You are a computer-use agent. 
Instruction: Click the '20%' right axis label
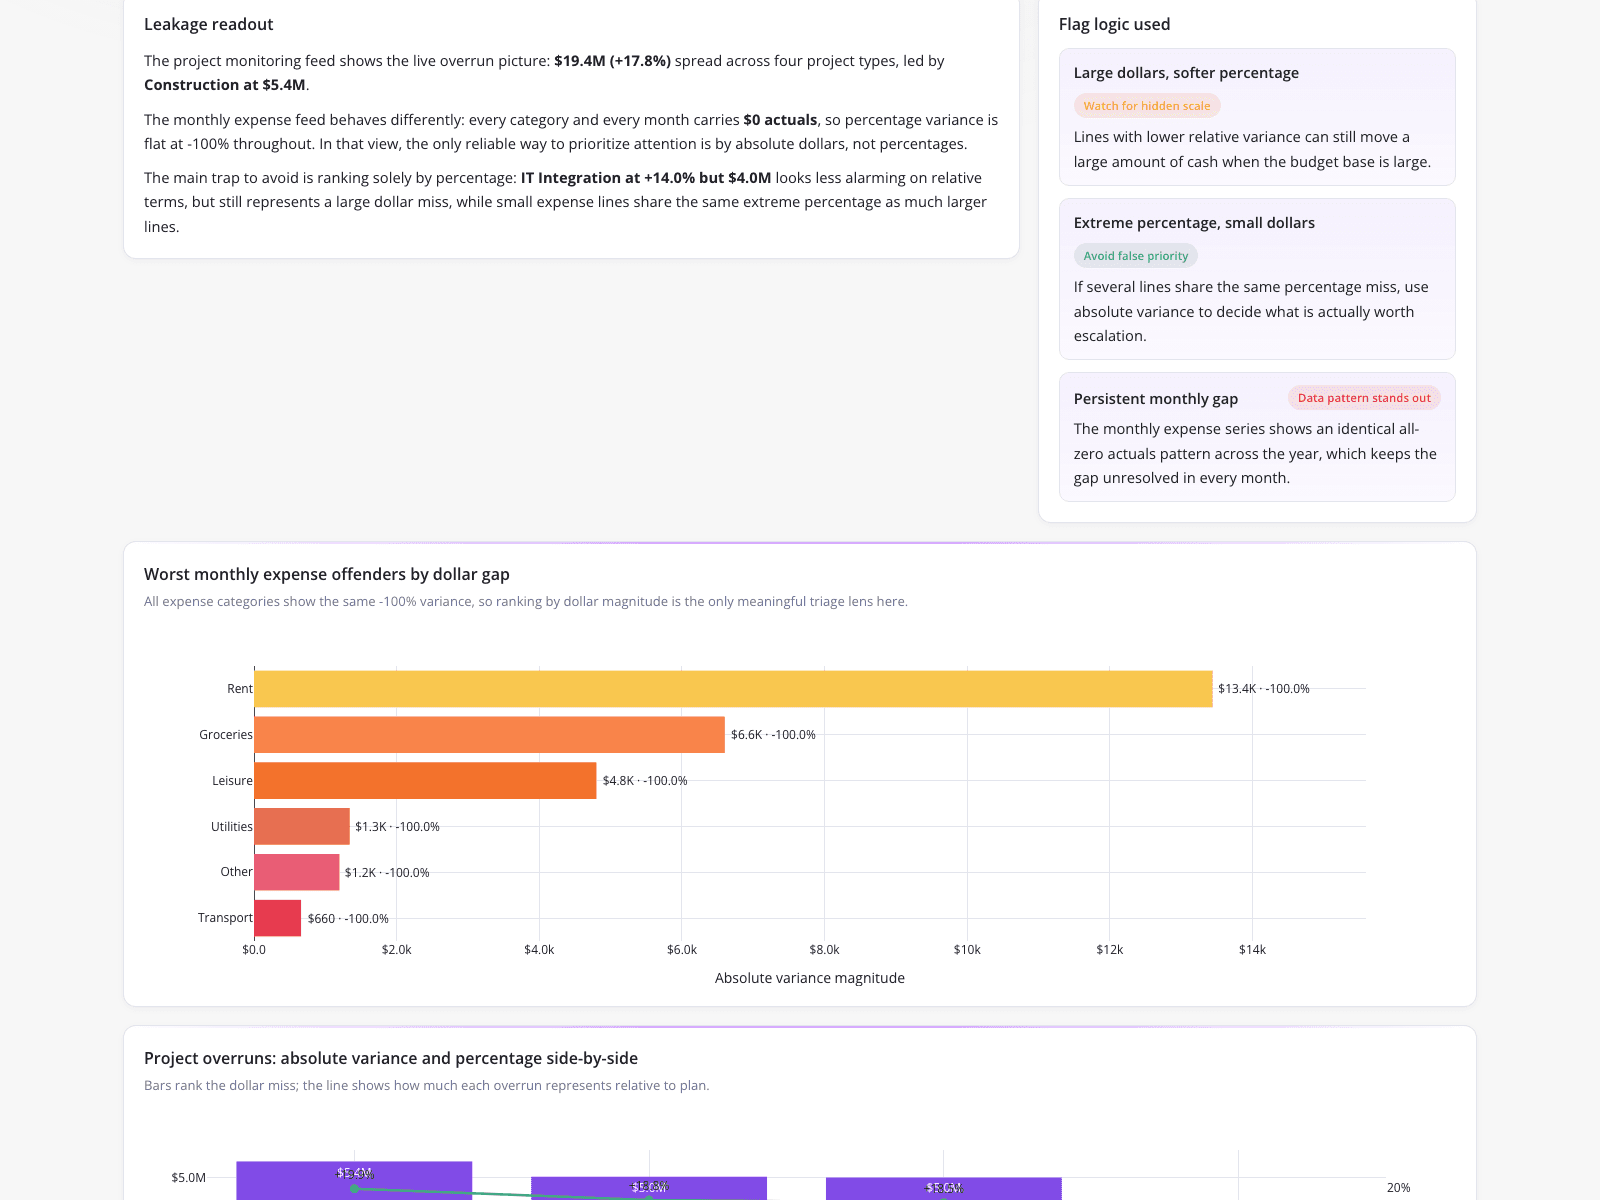(x=1398, y=1188)
